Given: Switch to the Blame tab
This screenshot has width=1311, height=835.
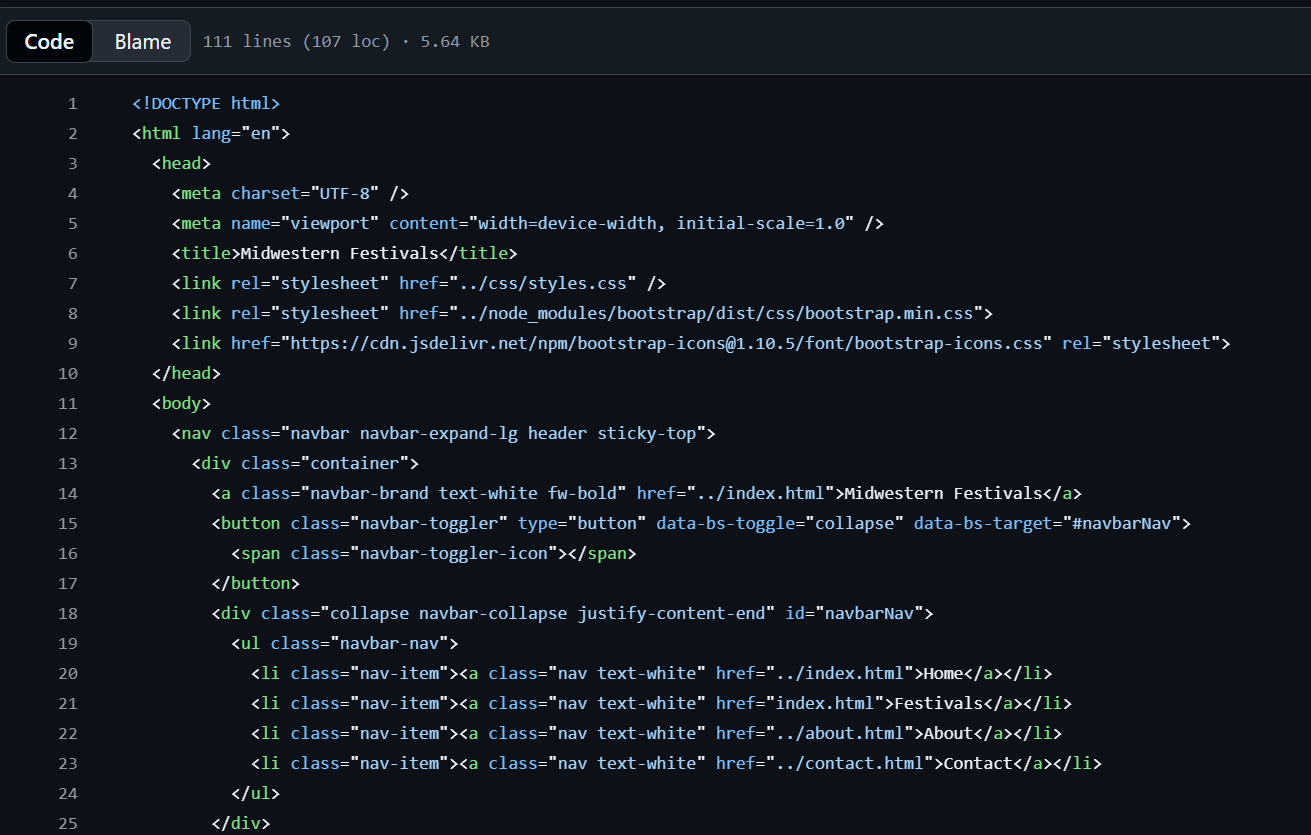Looking at the screenshot, I should (x=143, y=42).
